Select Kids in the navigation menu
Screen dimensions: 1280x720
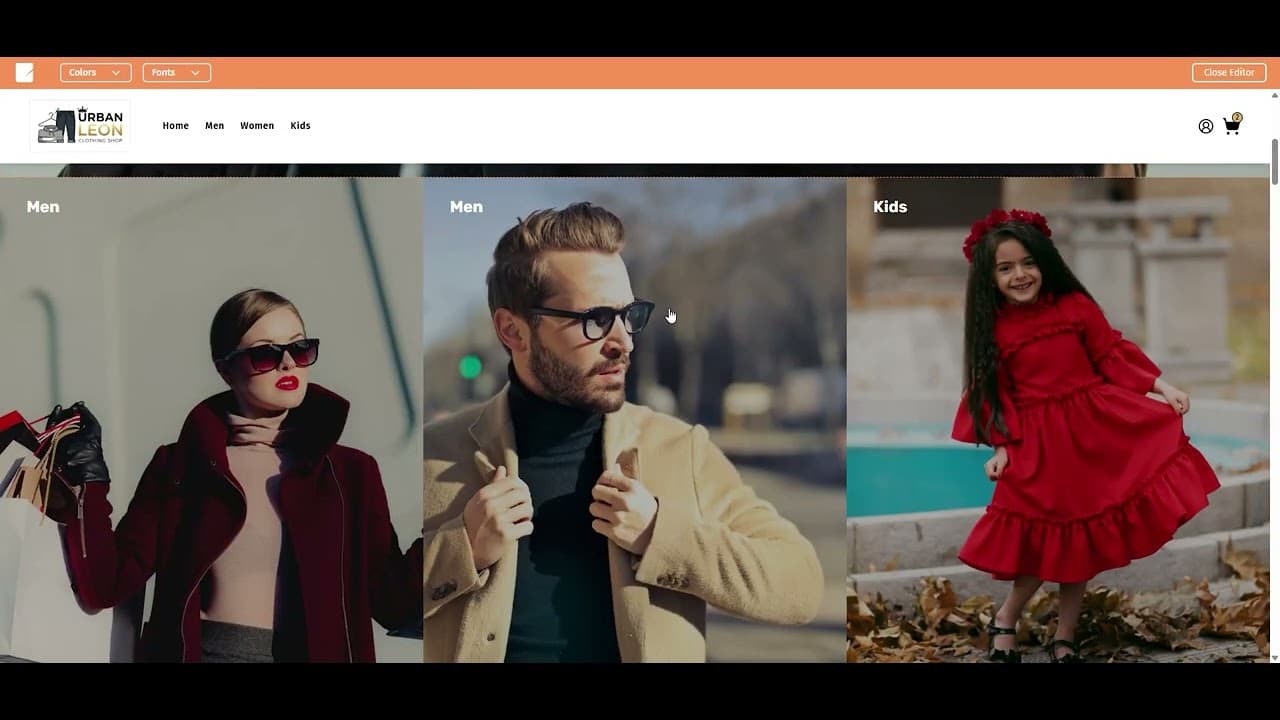(x=300, y=126)
